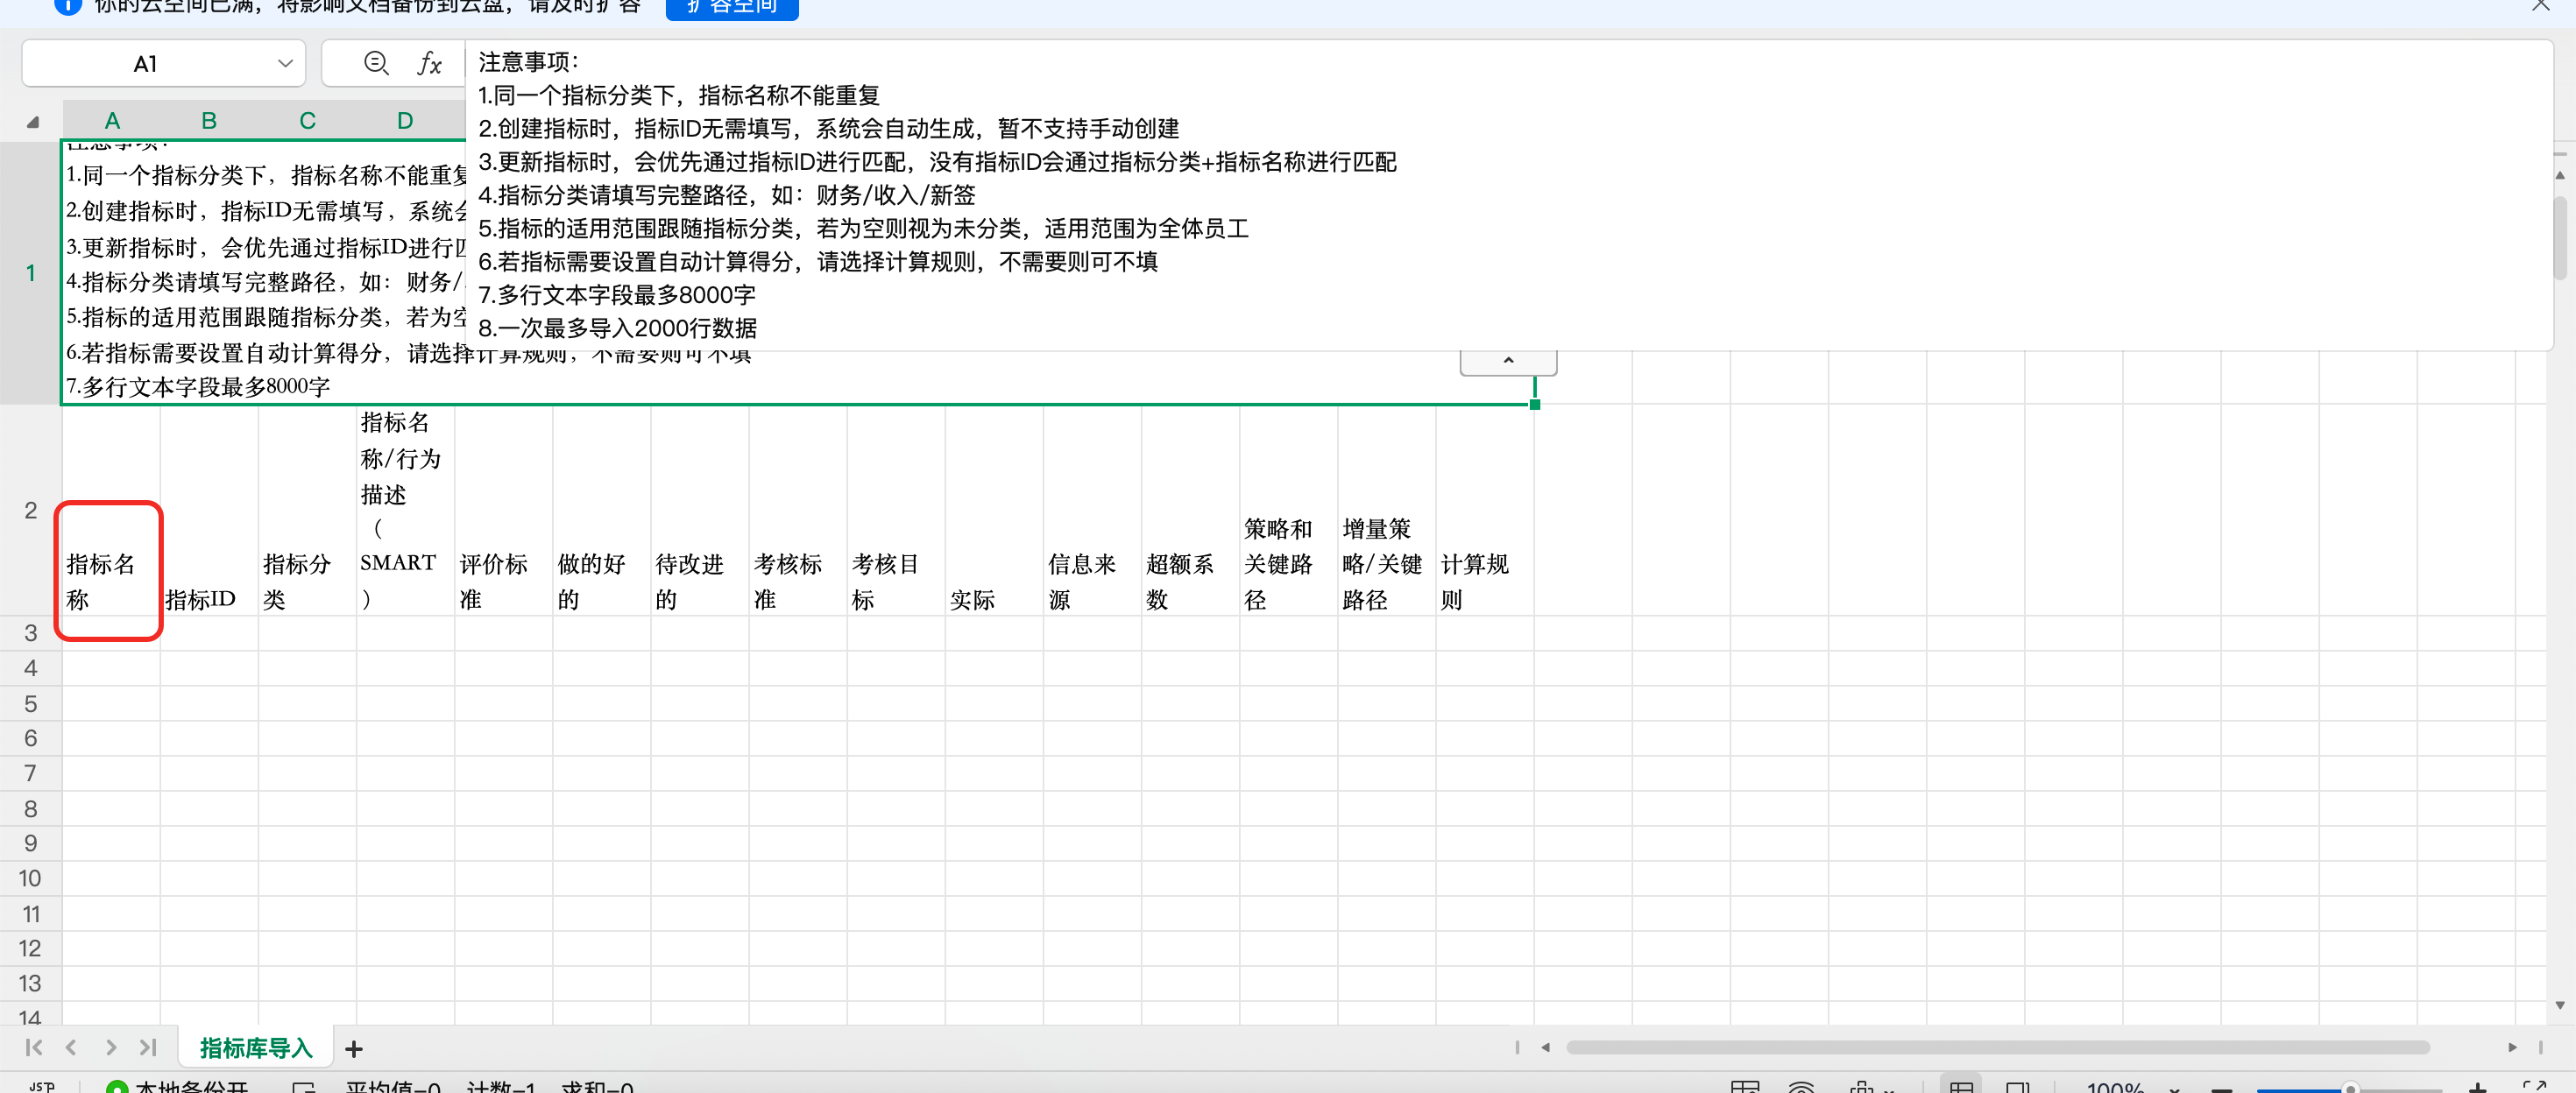
Task: Collapse the expanded formula bar
Action: (x=1507, y=361)
